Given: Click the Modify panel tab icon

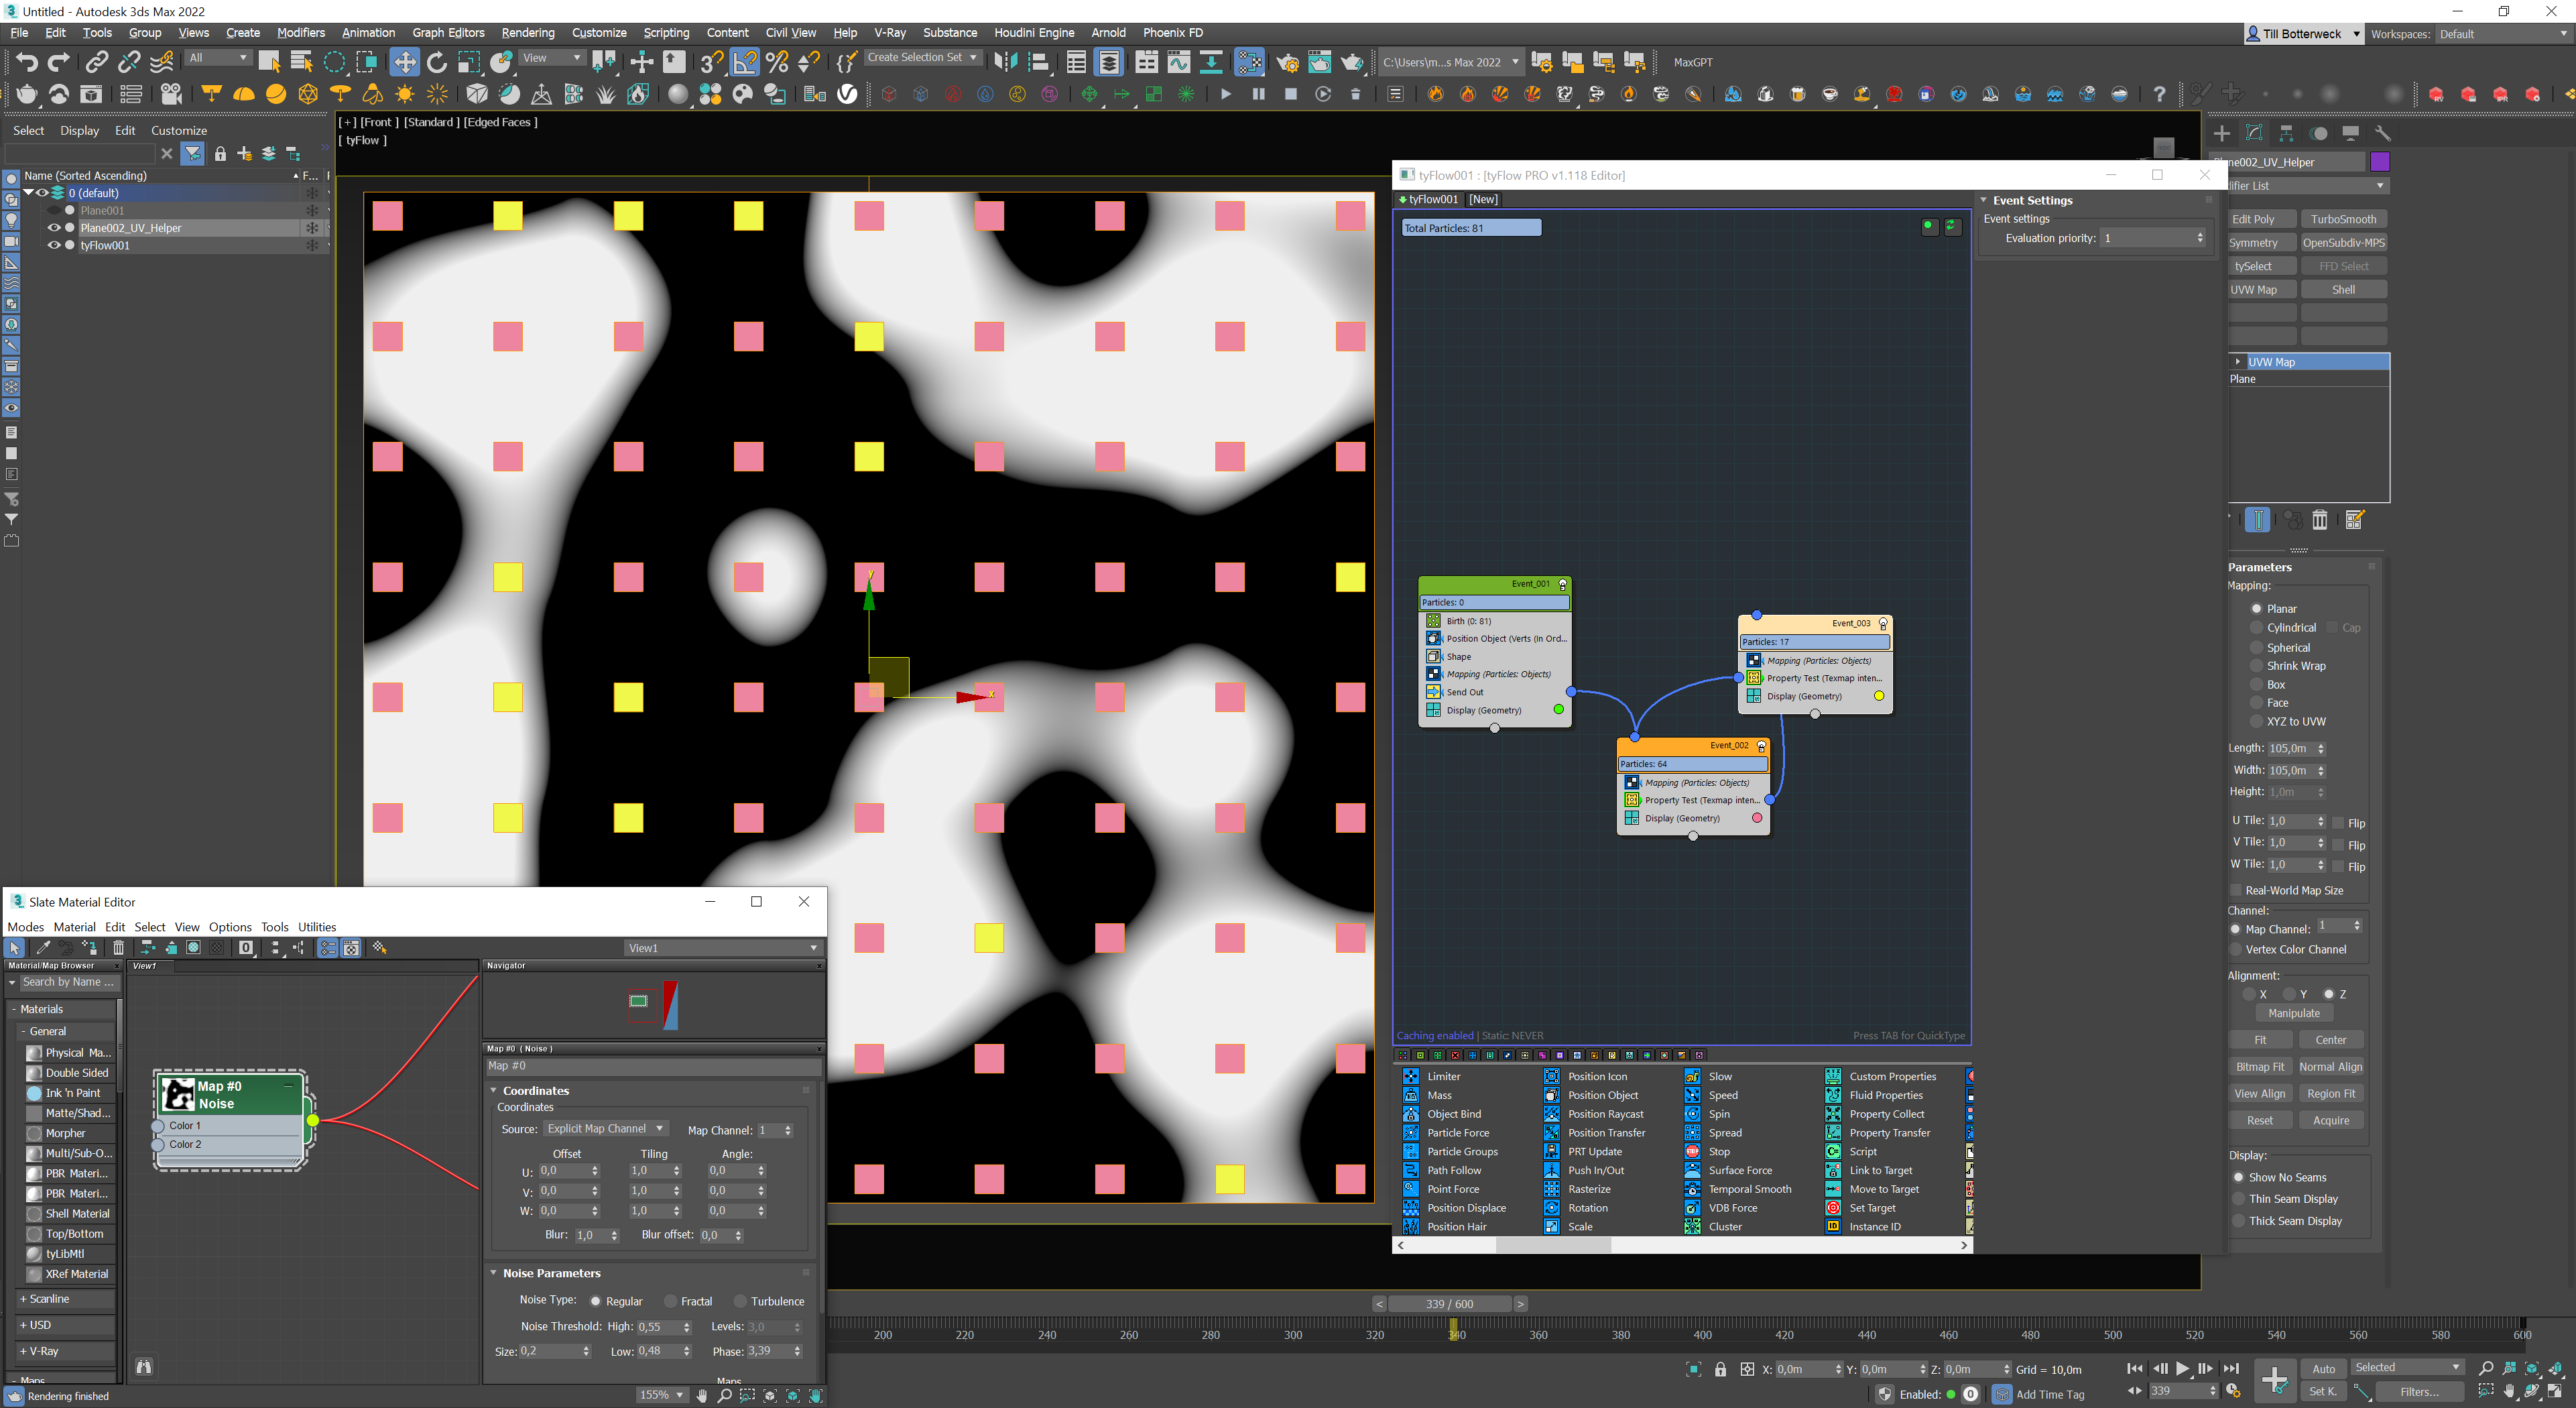Looking at the screenshot, I should pyautogui.click(x=2254, y=133).
